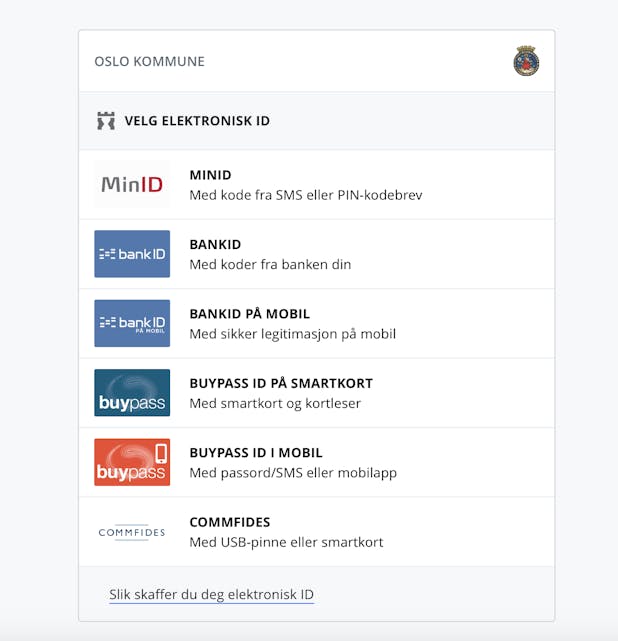Image resolution: width=618 pixels, height=641 pixels.
Task: Choose the red Buypass mobile logo
Action: tap(132, 462)
